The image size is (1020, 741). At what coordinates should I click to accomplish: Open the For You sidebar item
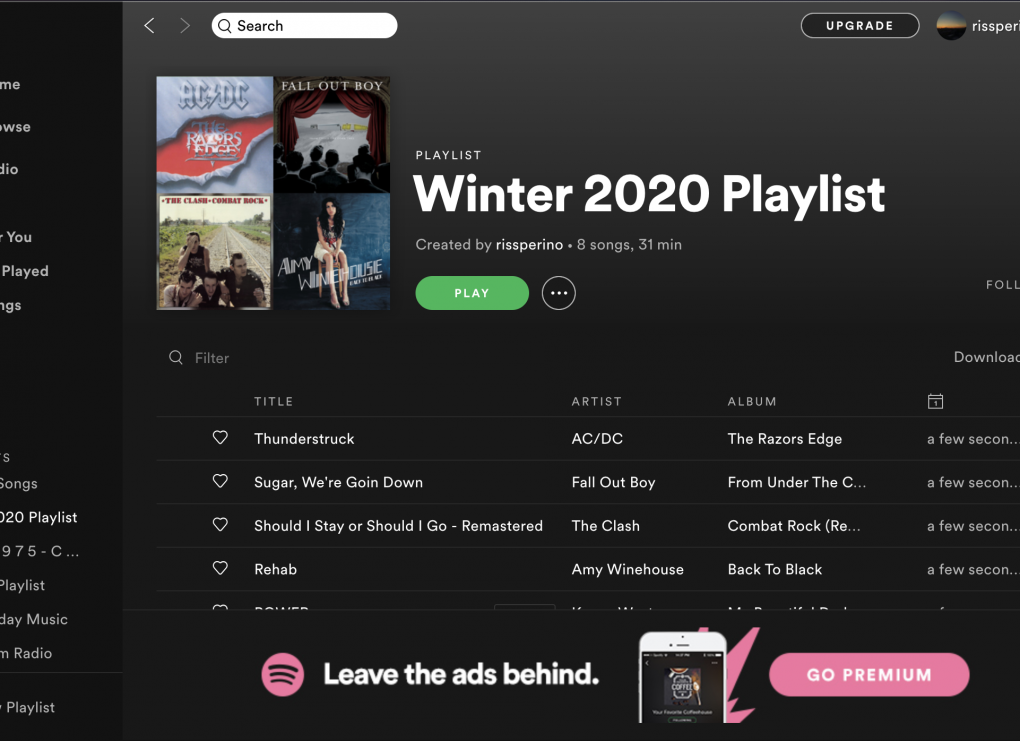click(x=16, y=237)
